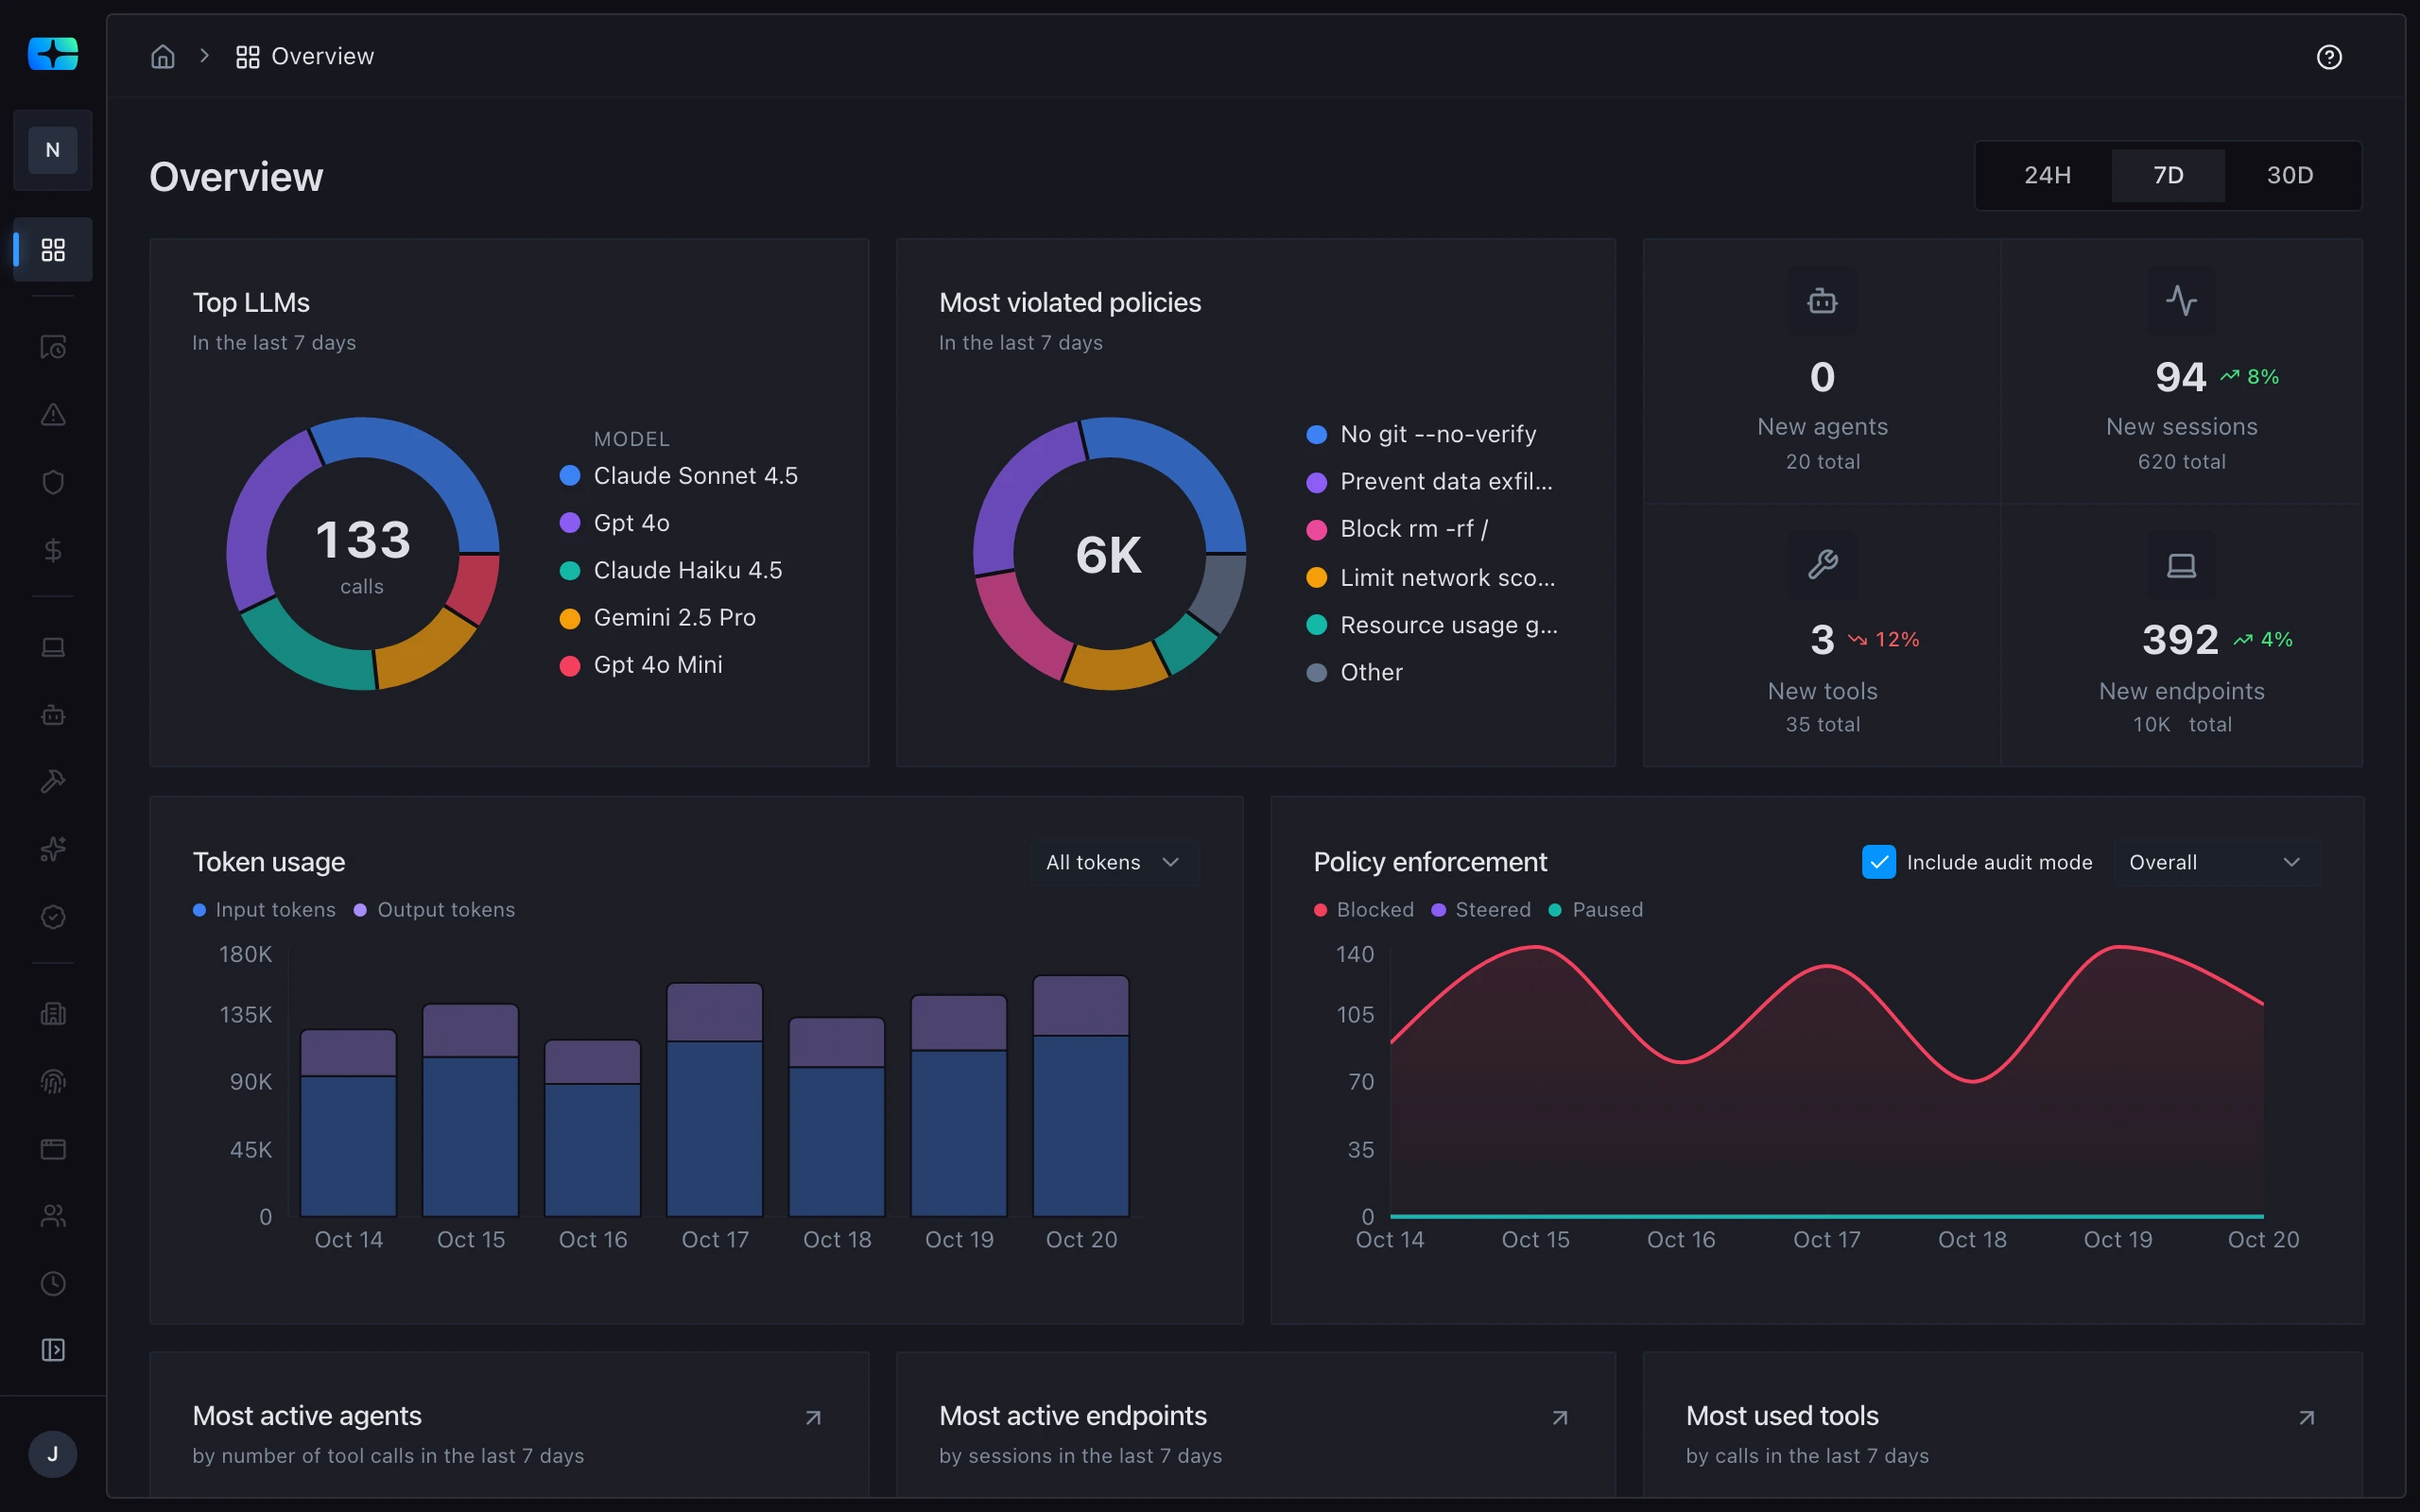
Task: Click the robot icon above New agents
Action: (x=1822, y=300)
